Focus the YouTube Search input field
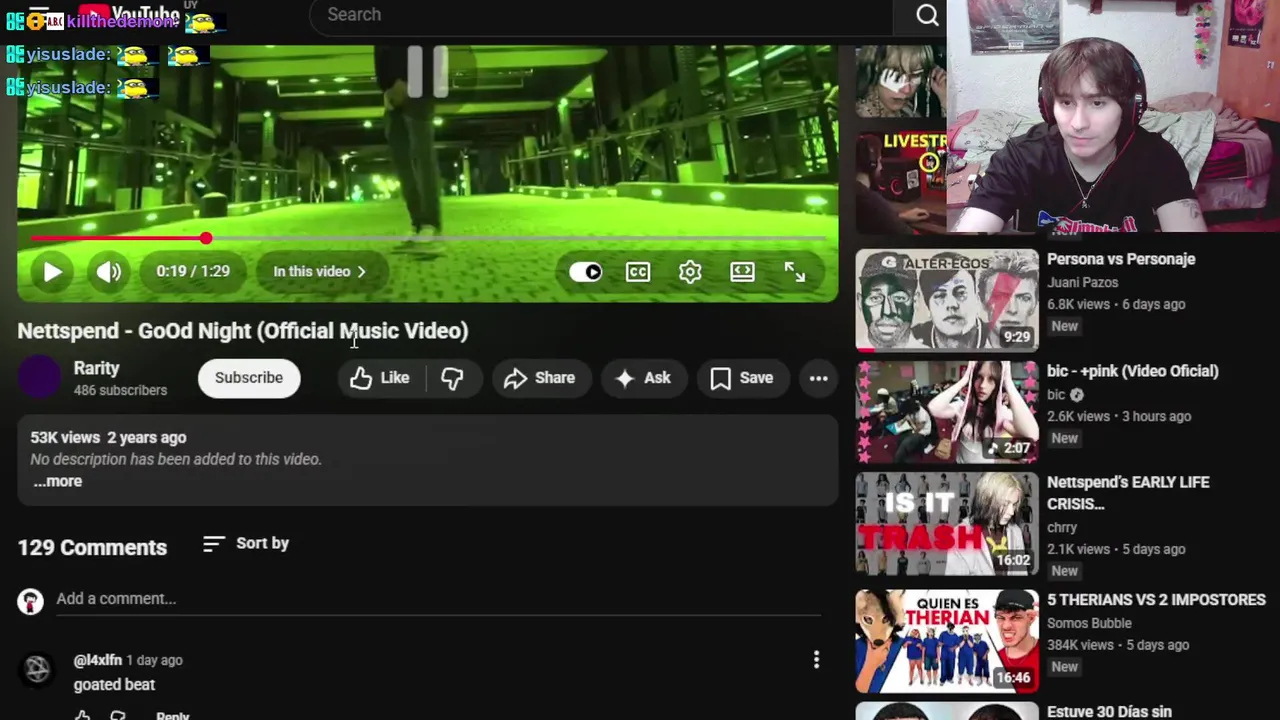The width and height of the screenshot is (1280, 720). 600,15
